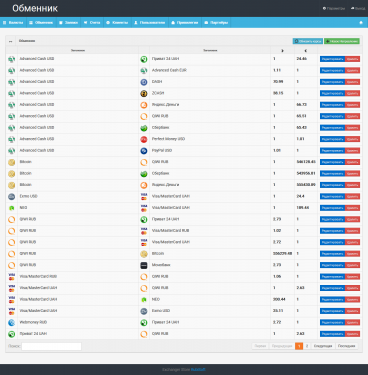Delete the QIWI RUB to Монобанк direction

pyautogui.click(x=352, y=265)
